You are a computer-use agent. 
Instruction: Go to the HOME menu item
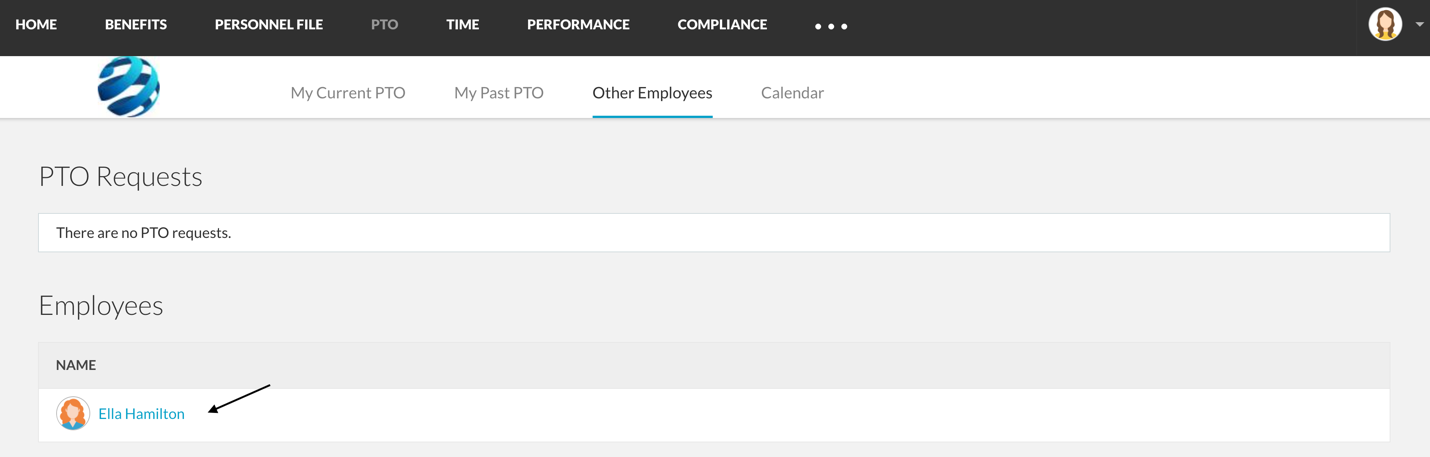point(36,24)
